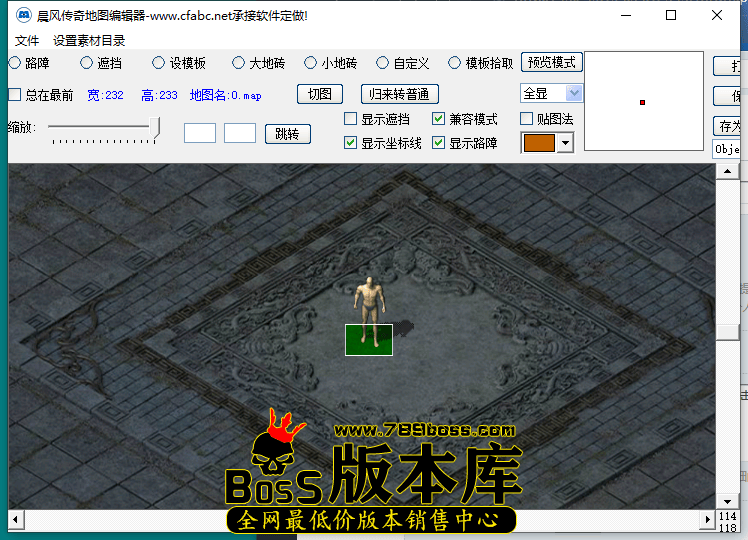
Task: Click the Obje text field at right edge
Action: pyautogui.click(x=727, y=149)
